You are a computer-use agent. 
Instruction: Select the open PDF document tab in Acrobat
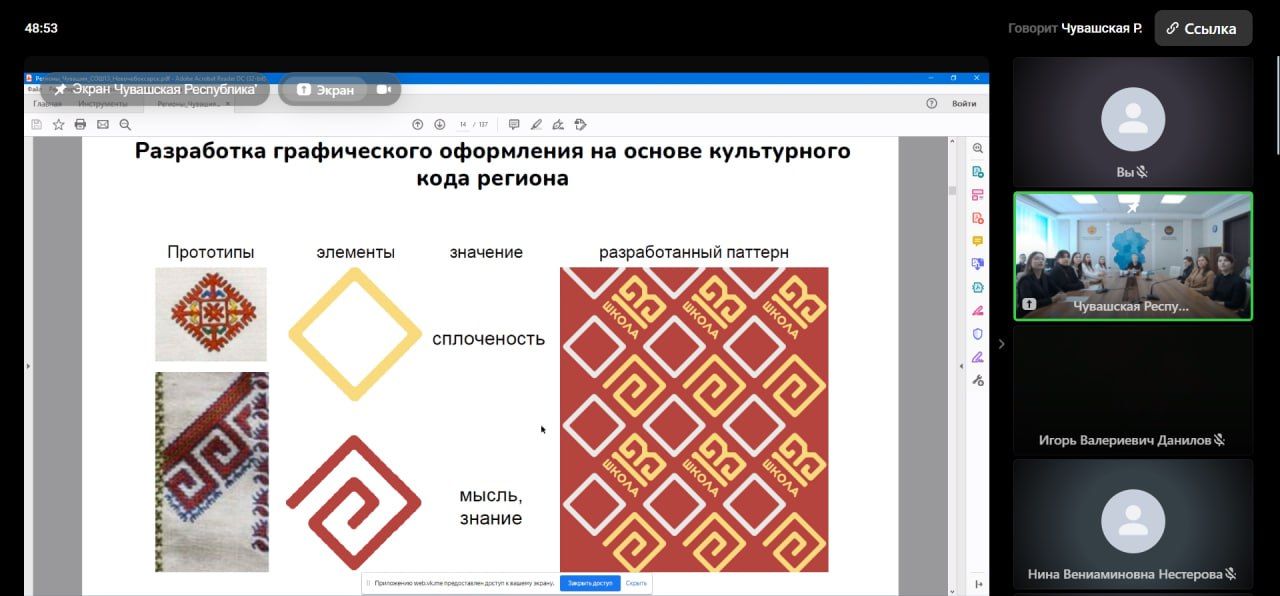pyautogui.click(x=188, y=103)
